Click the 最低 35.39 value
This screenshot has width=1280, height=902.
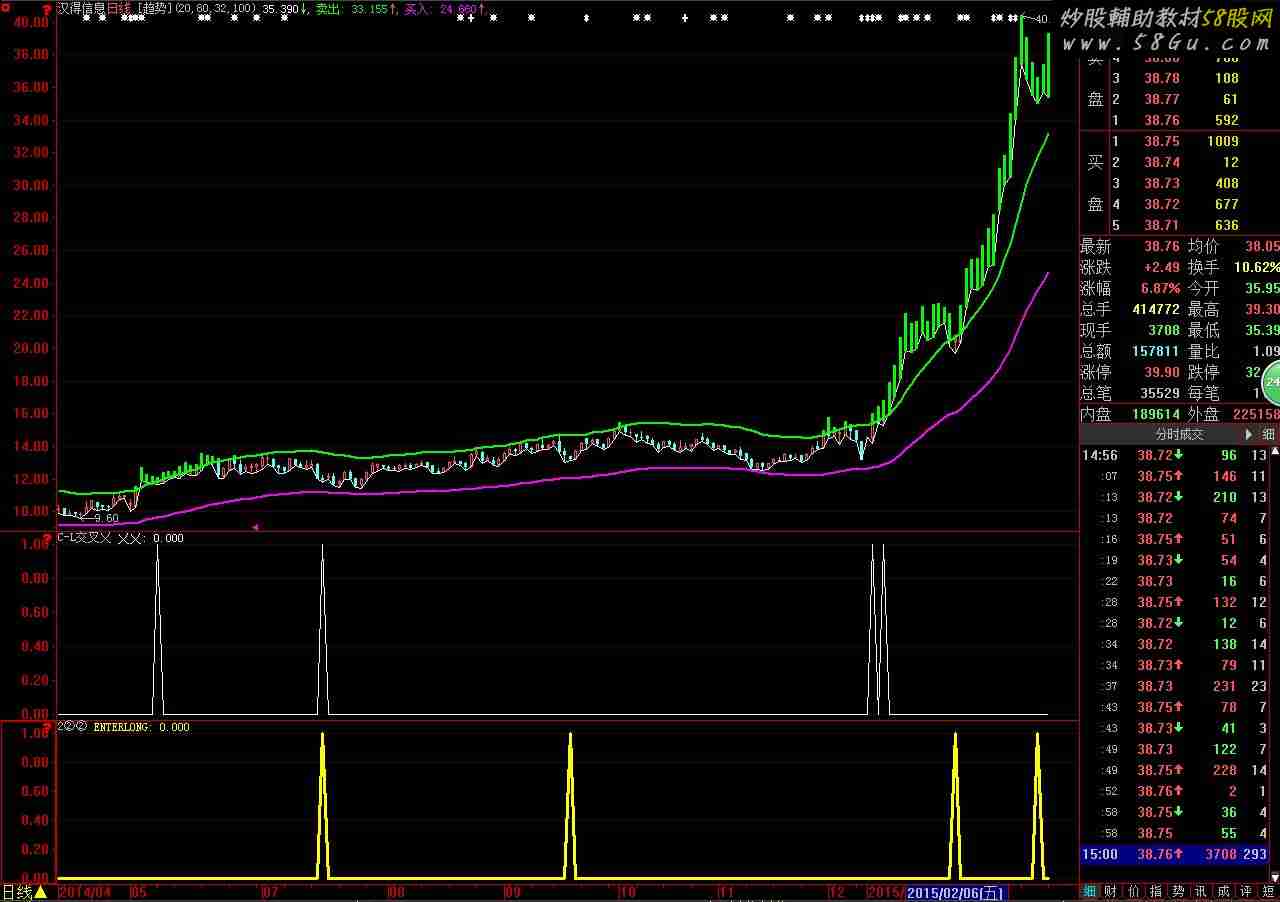point(1263,330)
